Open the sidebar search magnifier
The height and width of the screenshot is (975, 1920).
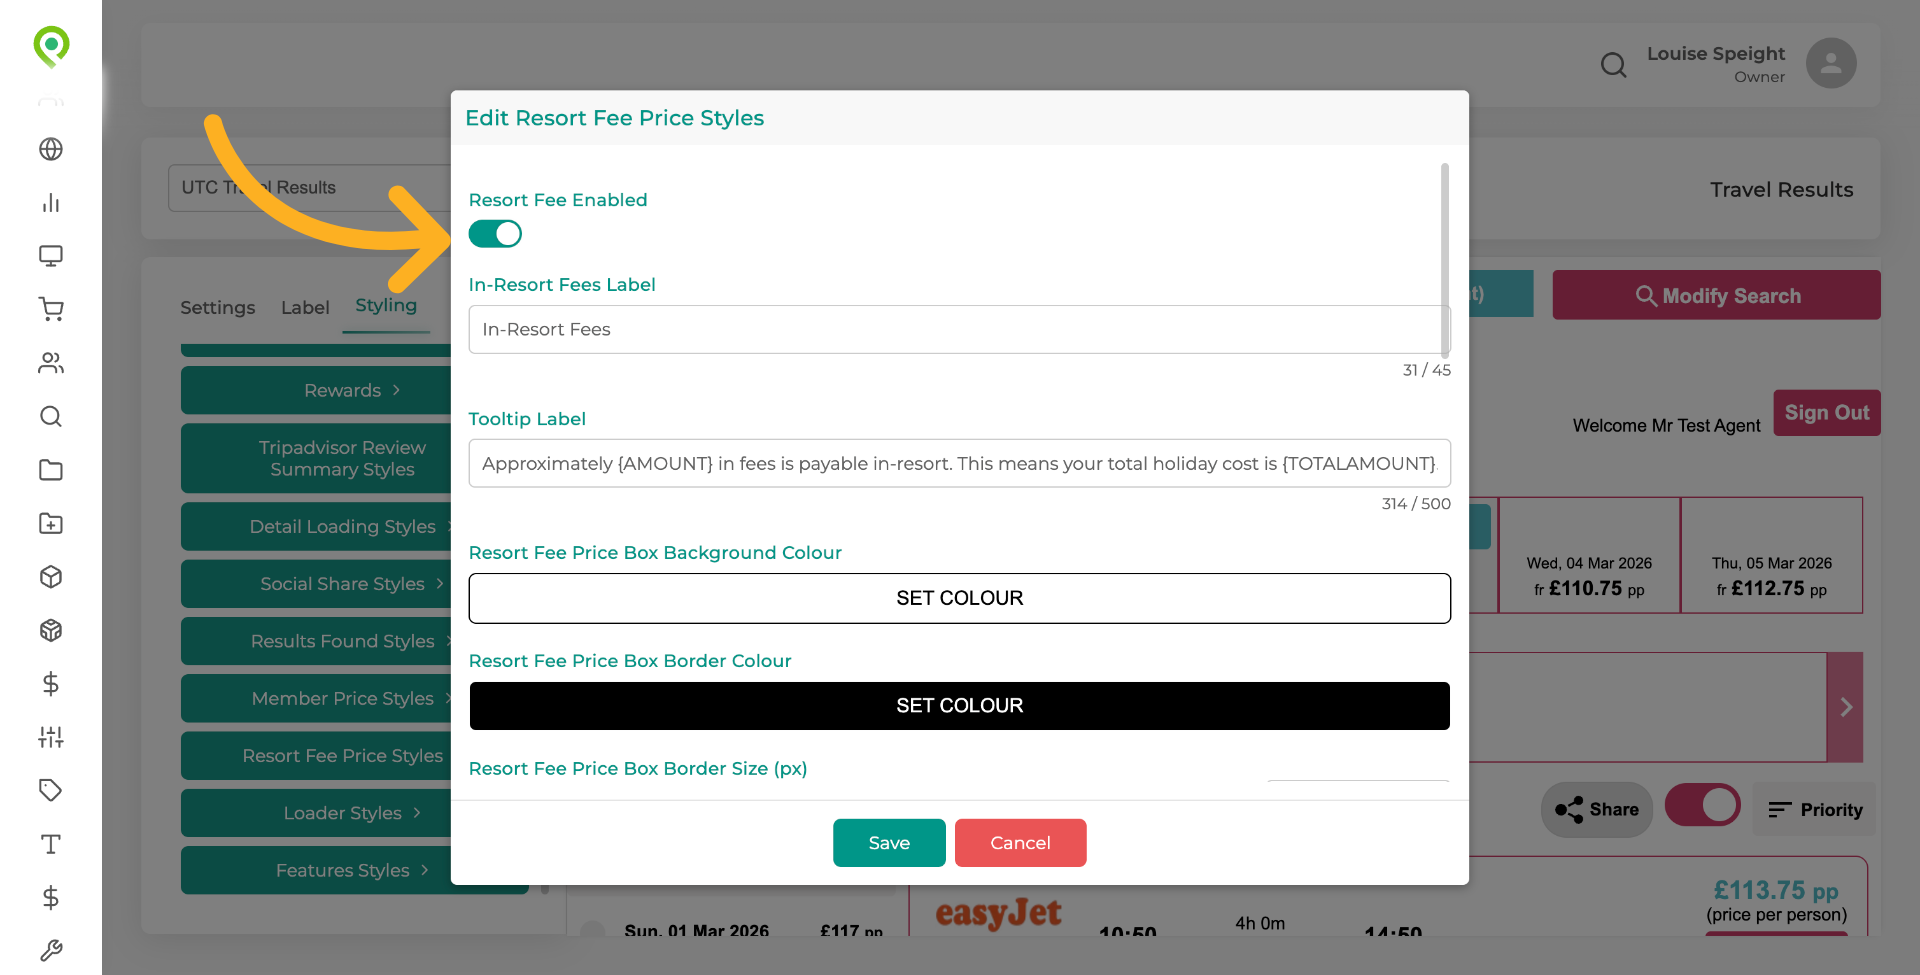(x=51, y=417)
